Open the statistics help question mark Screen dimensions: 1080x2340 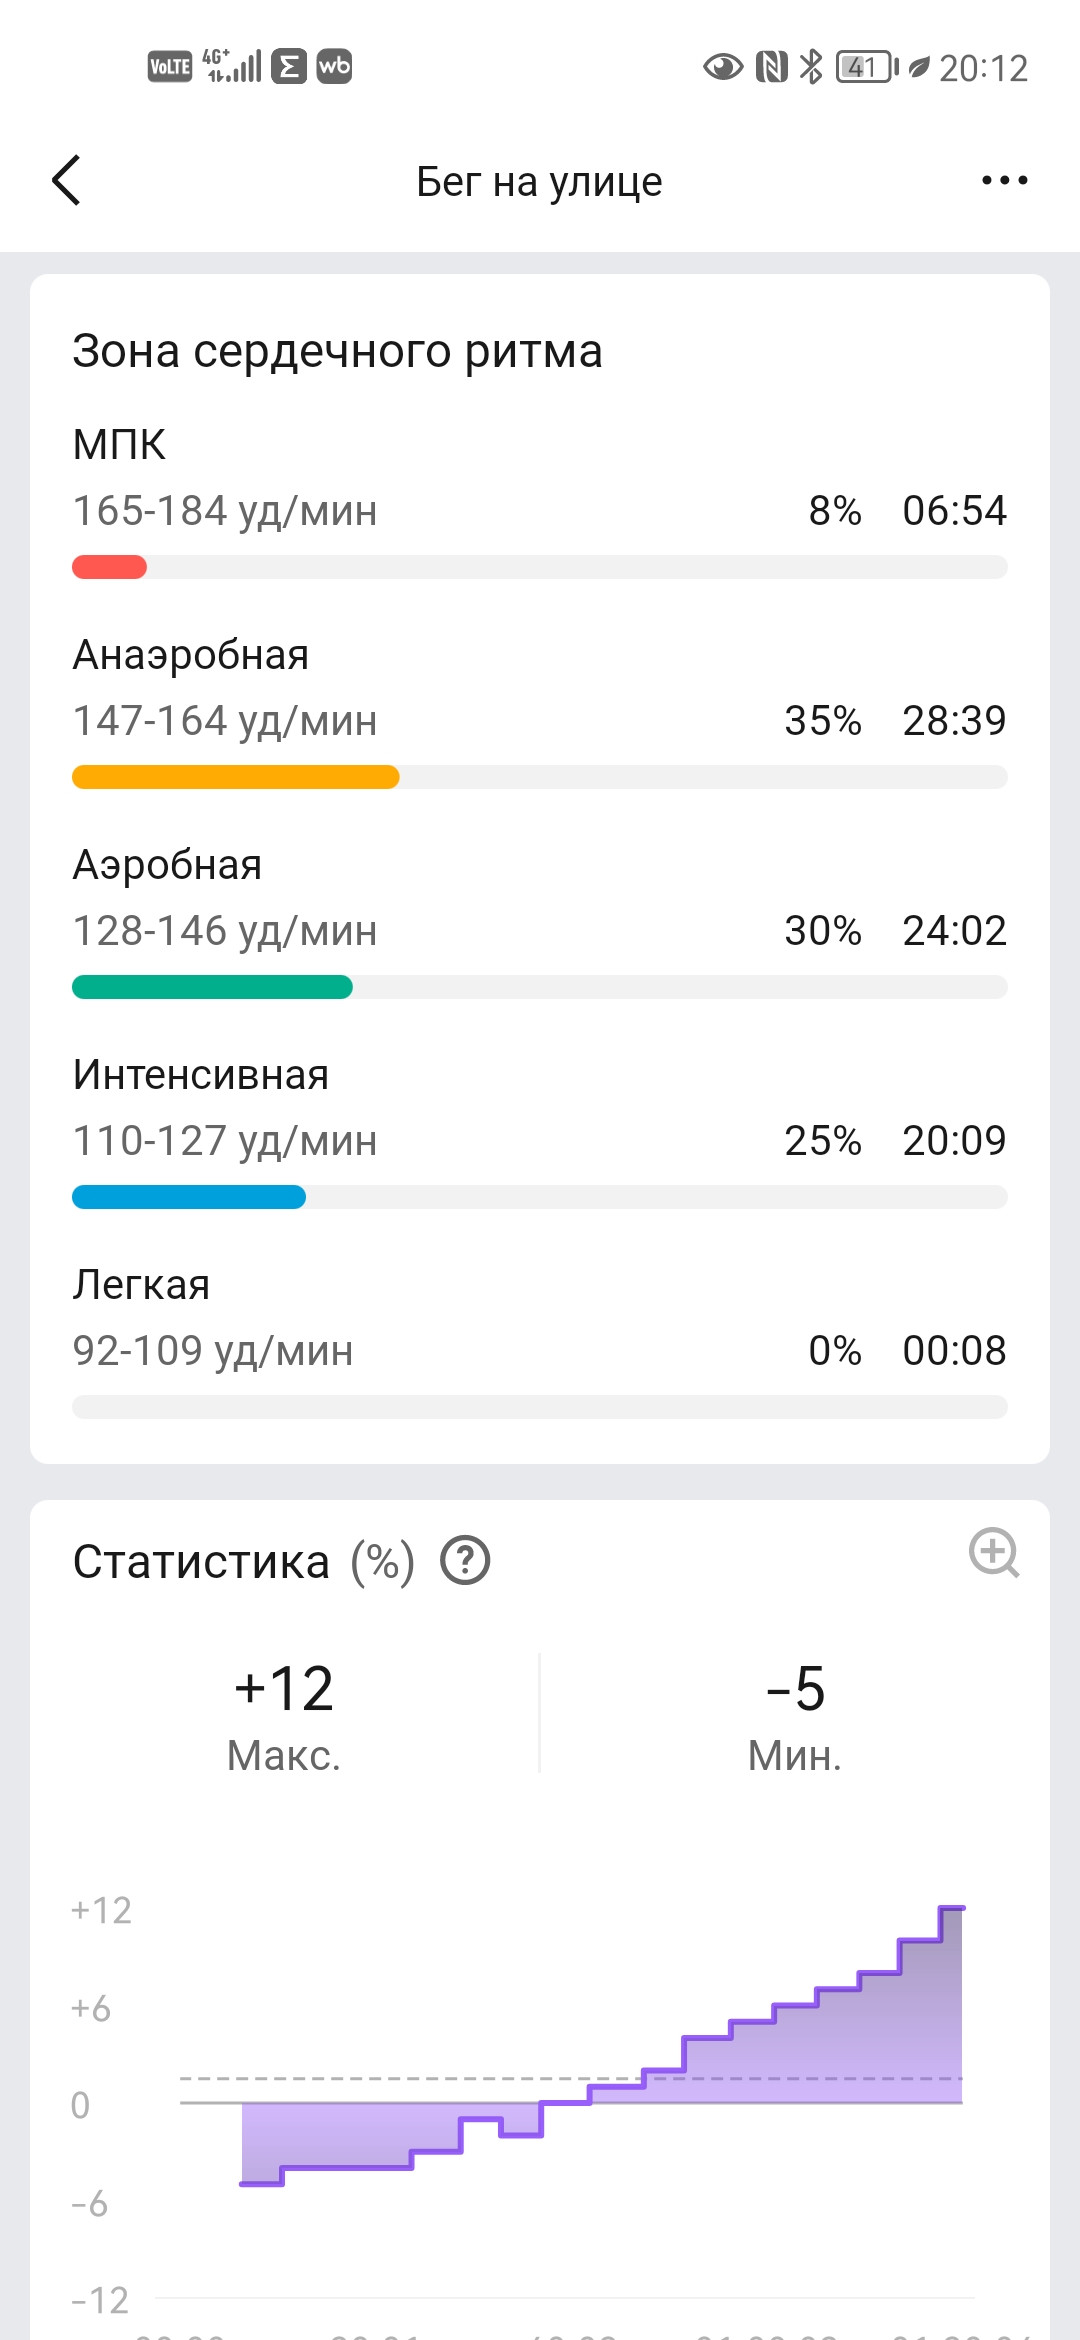[465, 1561]
